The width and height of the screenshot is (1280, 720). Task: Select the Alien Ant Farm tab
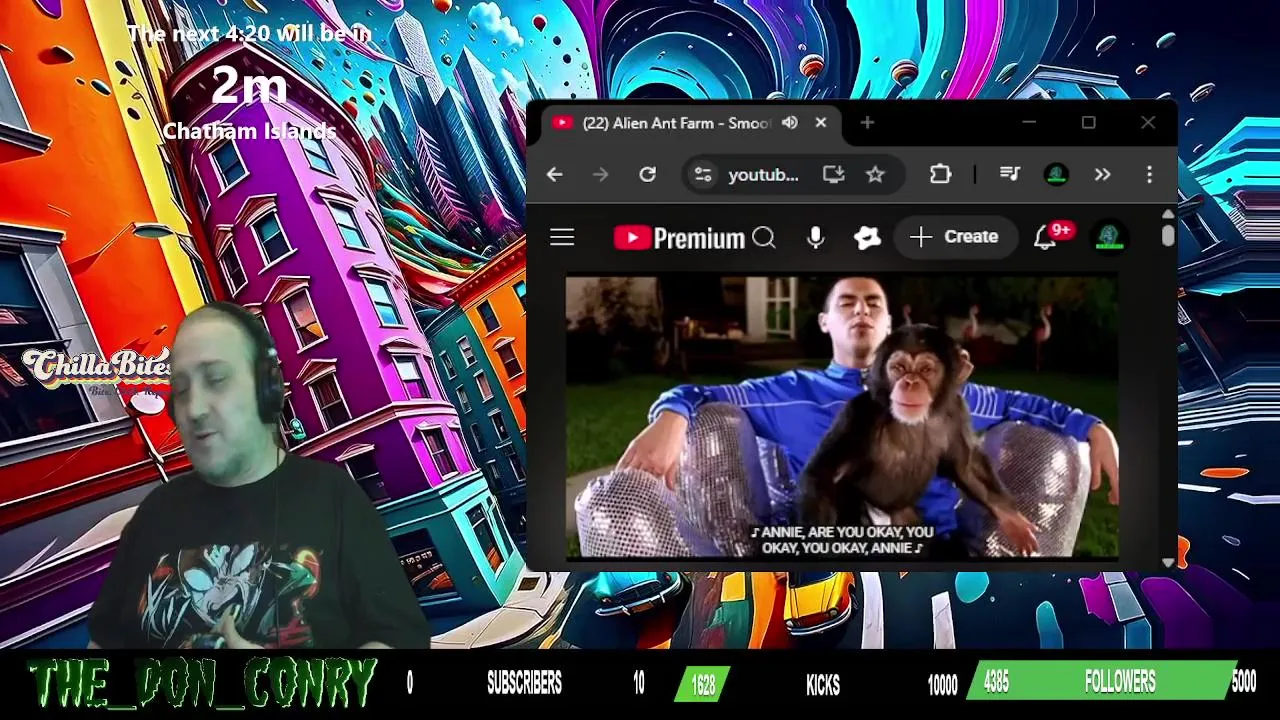coord(690,123)
